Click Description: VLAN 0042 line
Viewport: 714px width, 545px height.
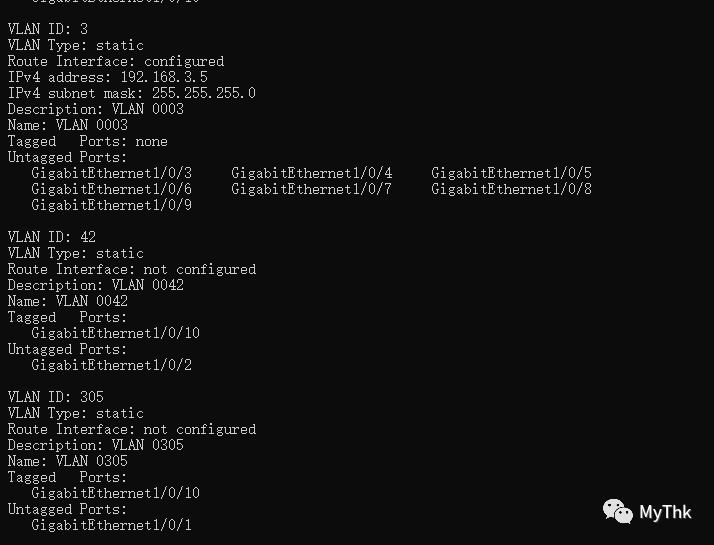(96, 285)
